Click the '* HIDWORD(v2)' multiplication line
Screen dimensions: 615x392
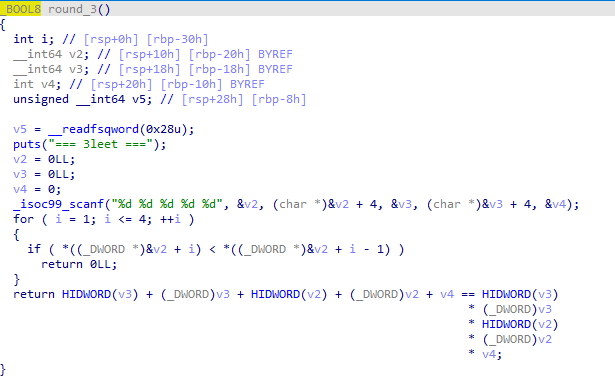(x=513, y=324)
